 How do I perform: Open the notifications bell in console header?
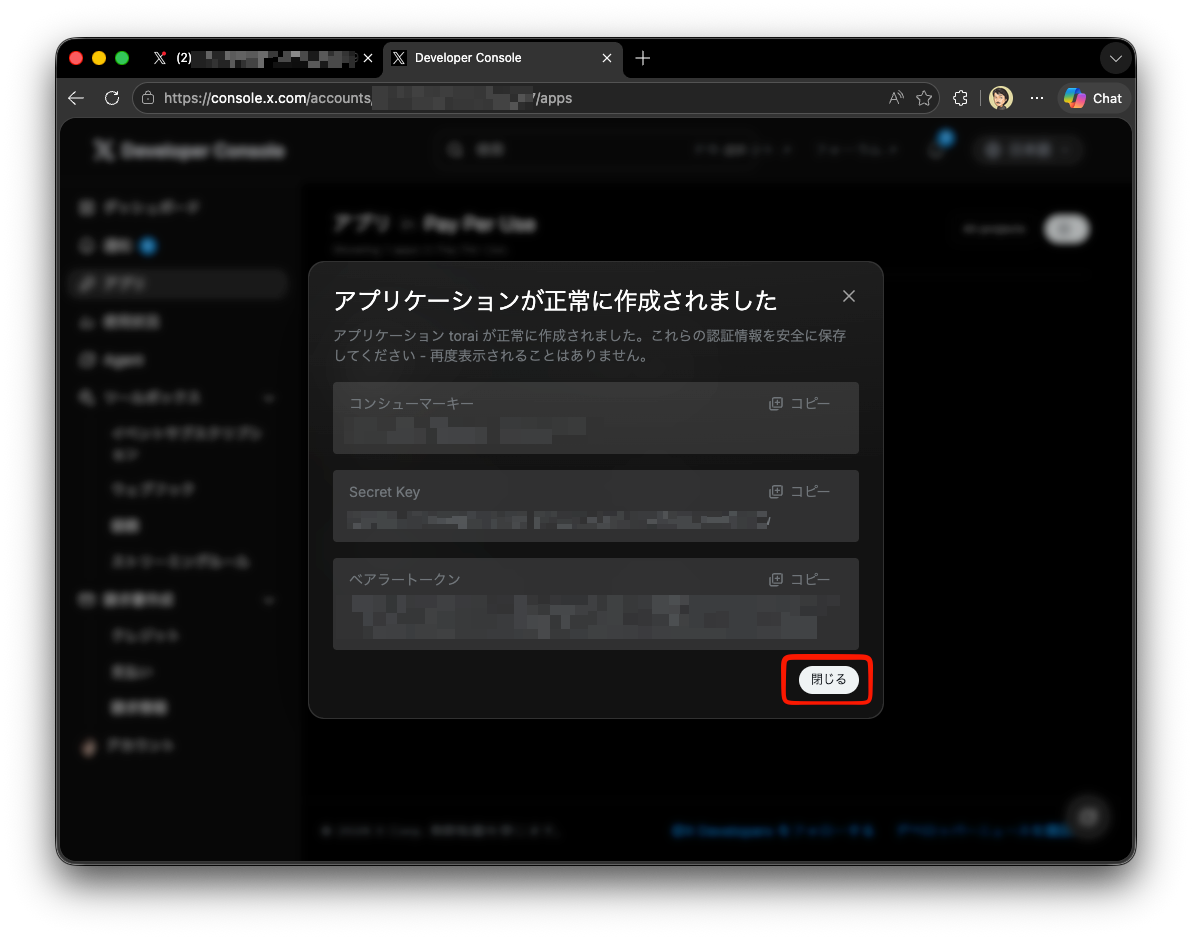coord(937,149)
